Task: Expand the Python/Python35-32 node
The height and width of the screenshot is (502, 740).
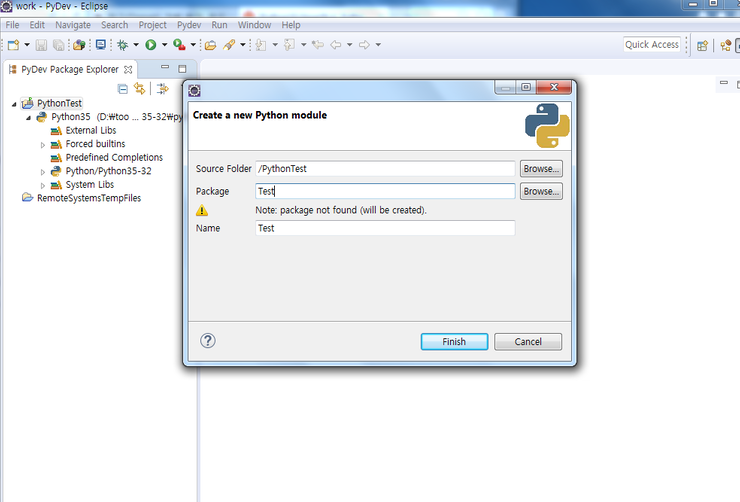Action: pyautogui.click(x=42, y=172)
